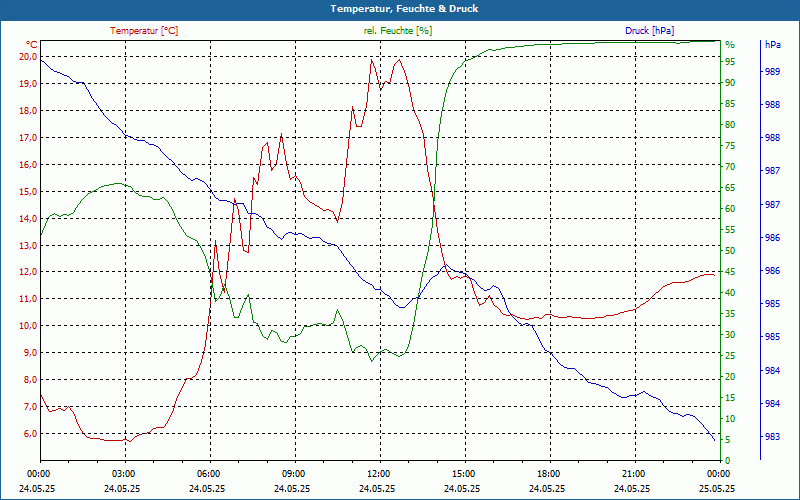Click the 09:00 time axis label
This screenshot has width=800, height=500.
pyautogui.click(x=293, y=474)
